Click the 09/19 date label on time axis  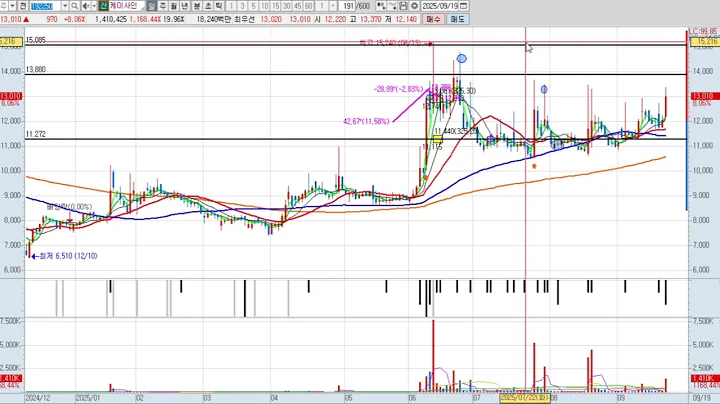click(x=703, y=398)
